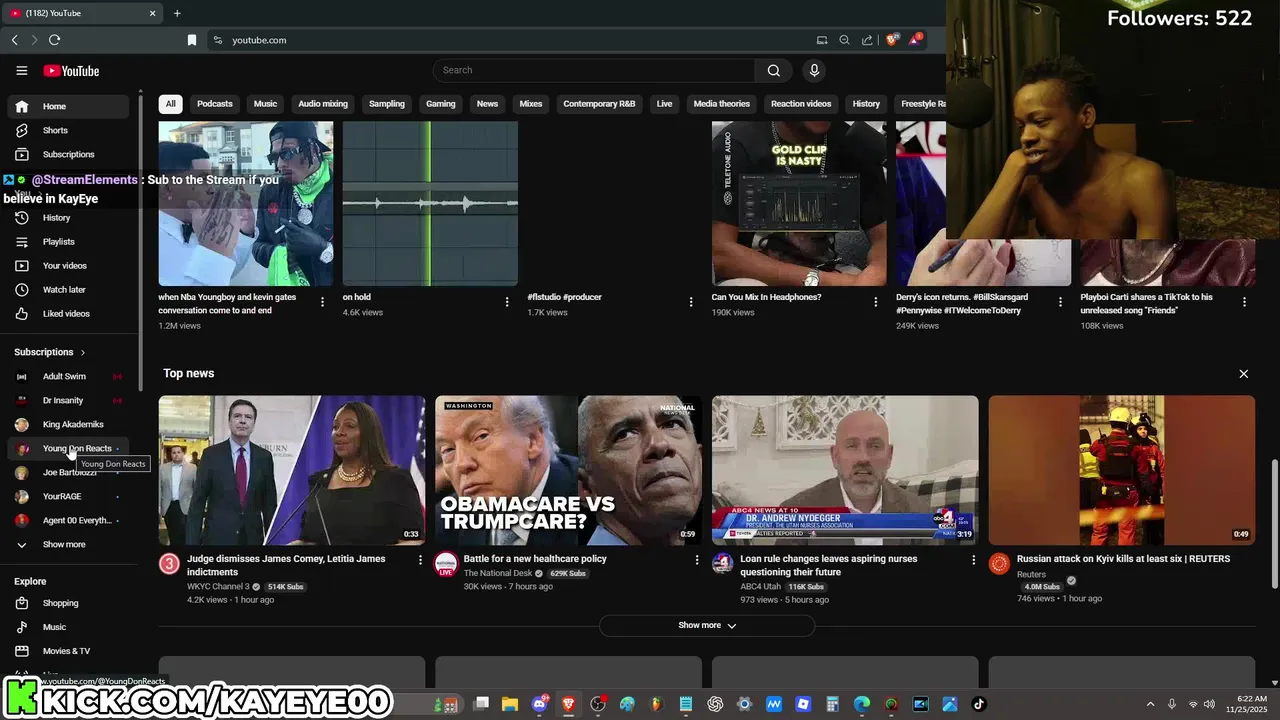Click the Brave Shields lion icon
This screenshot has width=1280, height=720.
pos(893,40)
